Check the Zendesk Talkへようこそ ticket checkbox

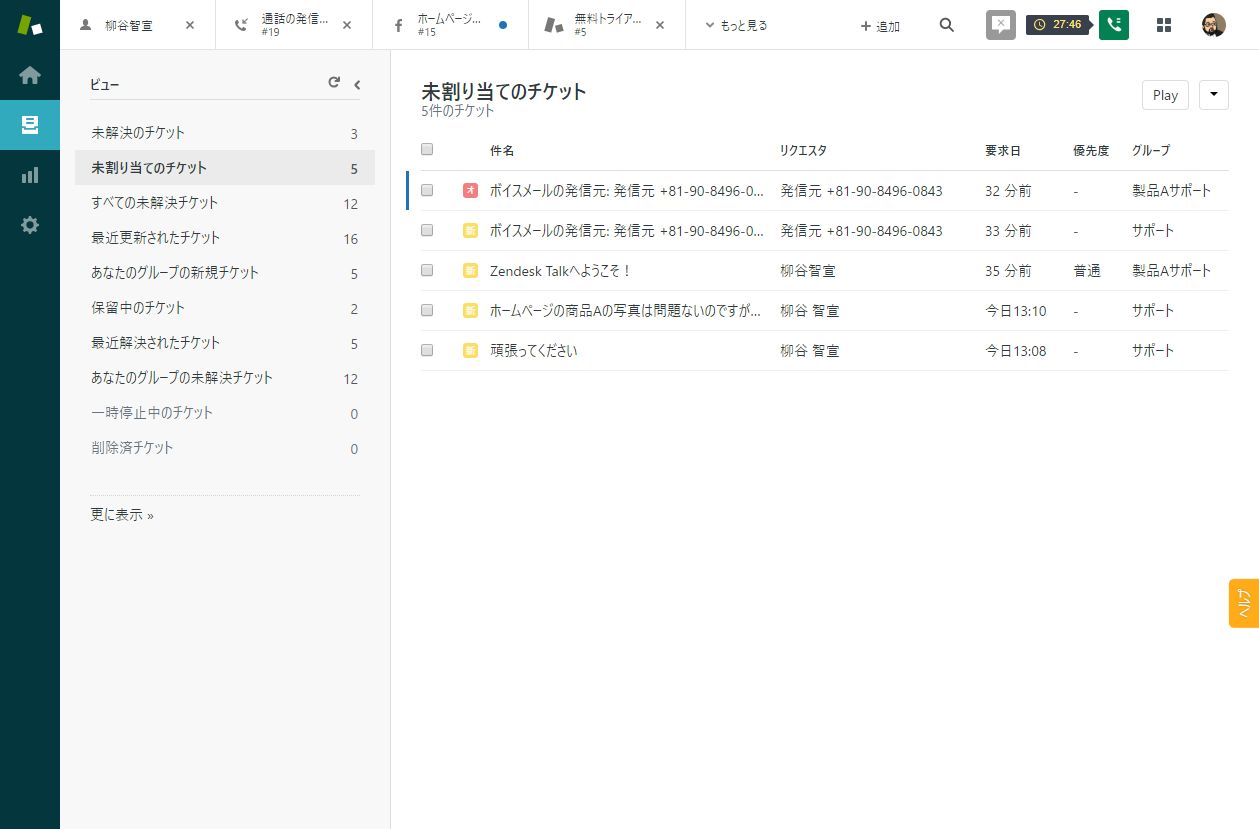click(x=427, y=271)
